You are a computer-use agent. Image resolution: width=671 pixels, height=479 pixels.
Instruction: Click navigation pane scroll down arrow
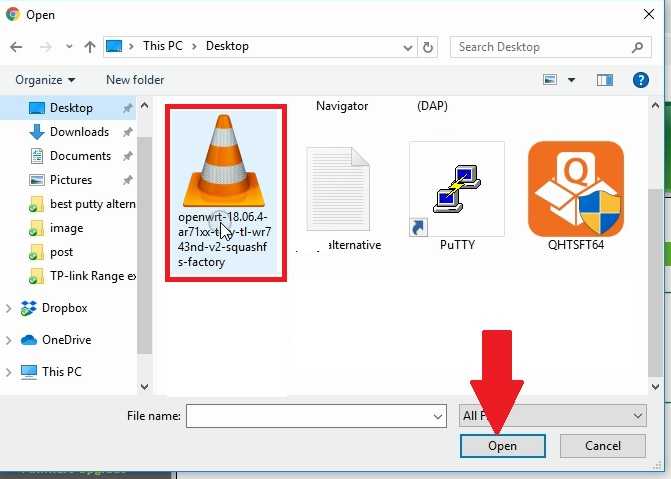pyautogui.click(x=145, y=387)
